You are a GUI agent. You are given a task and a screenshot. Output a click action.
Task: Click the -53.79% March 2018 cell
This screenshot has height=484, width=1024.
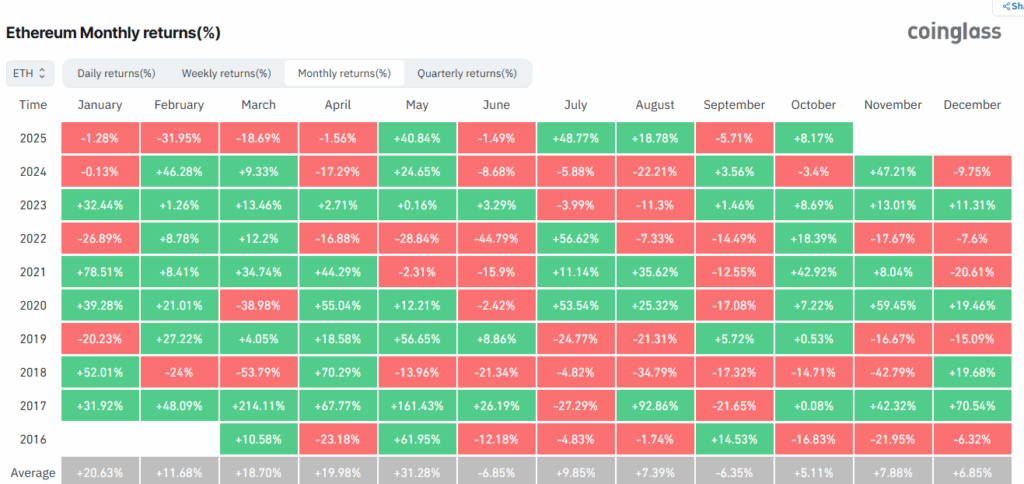pos(258,371)
